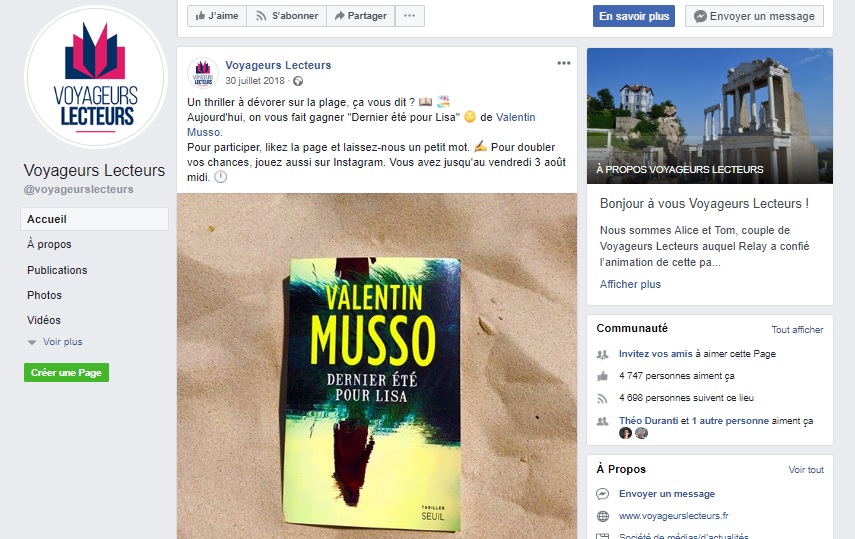Click Tout afficher in Communauté
The image size is (855, 539).
(797, 330)
